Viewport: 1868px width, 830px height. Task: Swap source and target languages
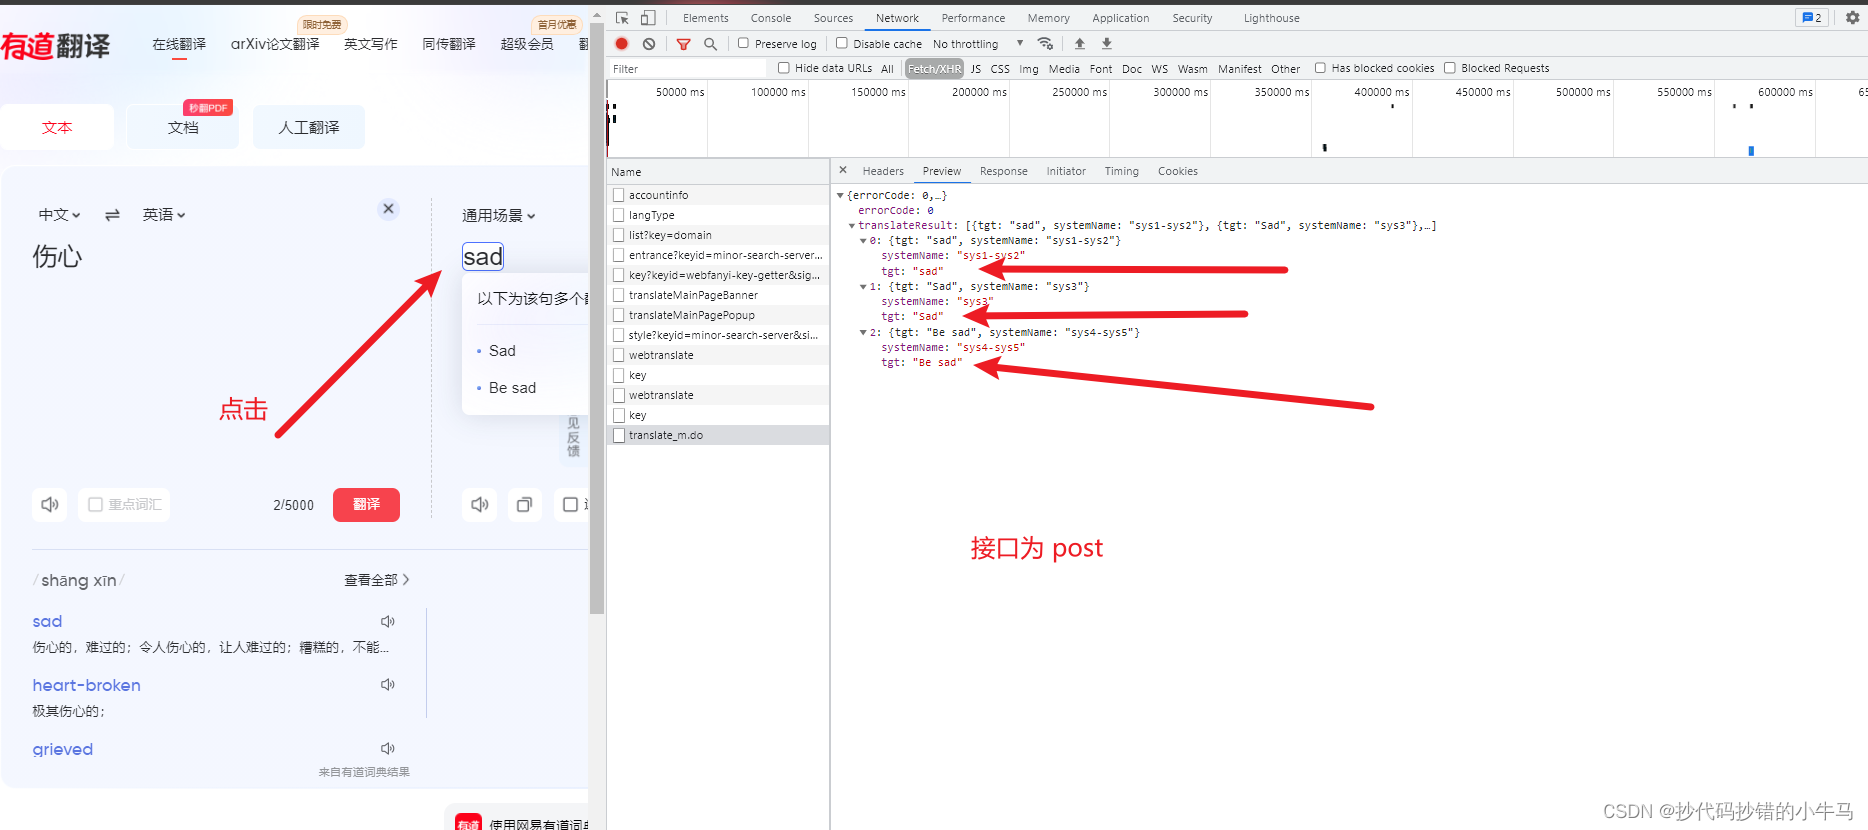pos(112,214)
